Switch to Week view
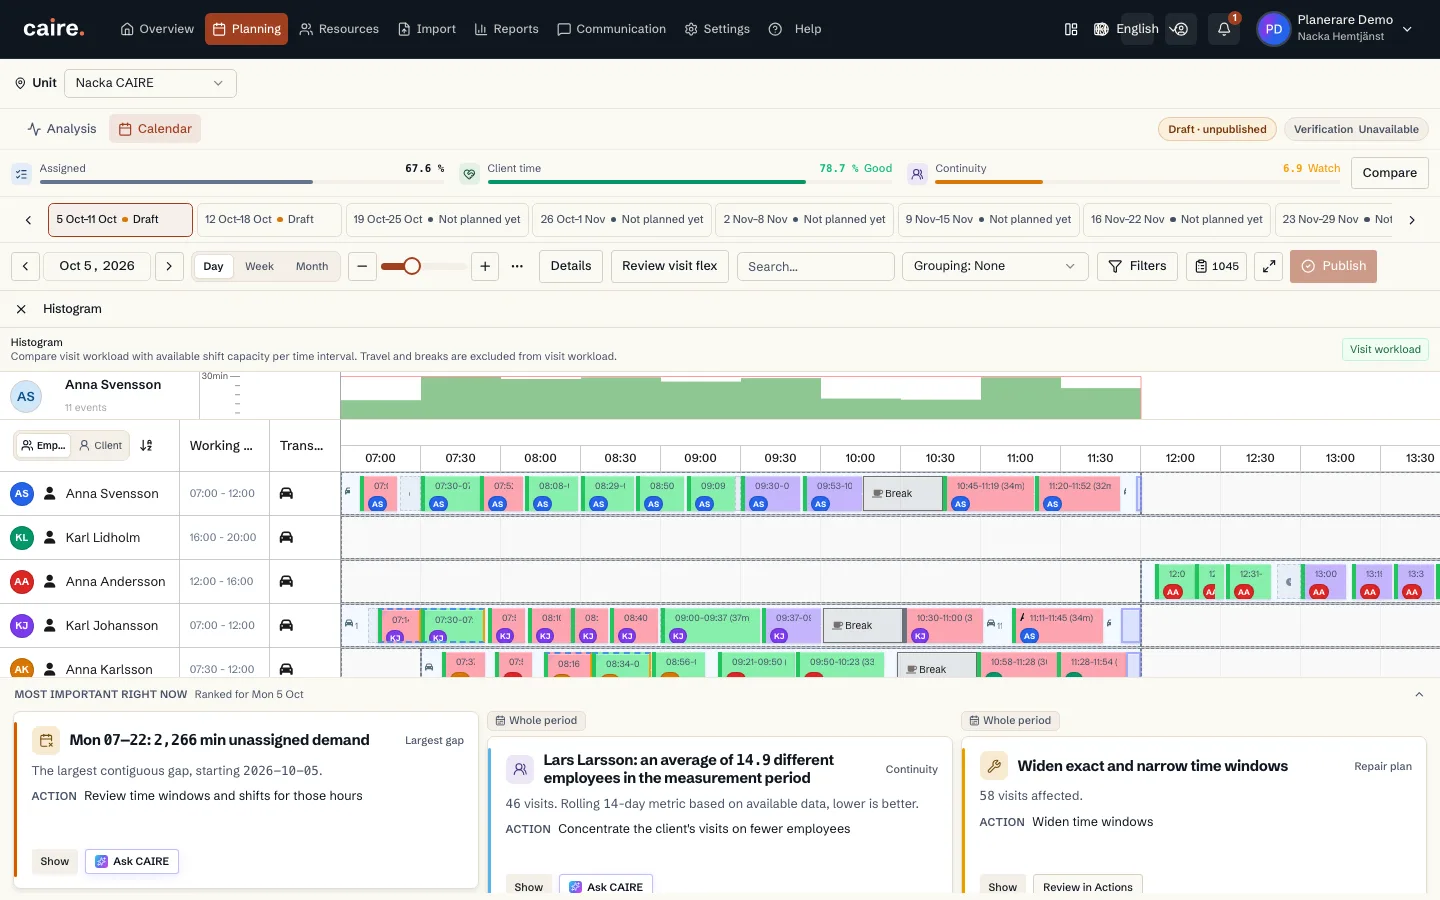1440x900 pixels. 259,266
